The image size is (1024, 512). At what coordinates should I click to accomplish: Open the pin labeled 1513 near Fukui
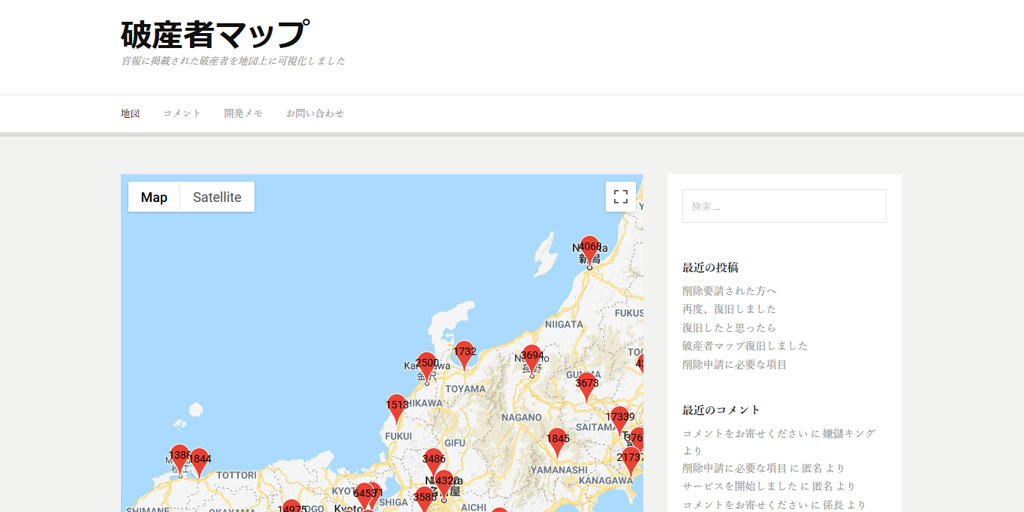point(397,406)
